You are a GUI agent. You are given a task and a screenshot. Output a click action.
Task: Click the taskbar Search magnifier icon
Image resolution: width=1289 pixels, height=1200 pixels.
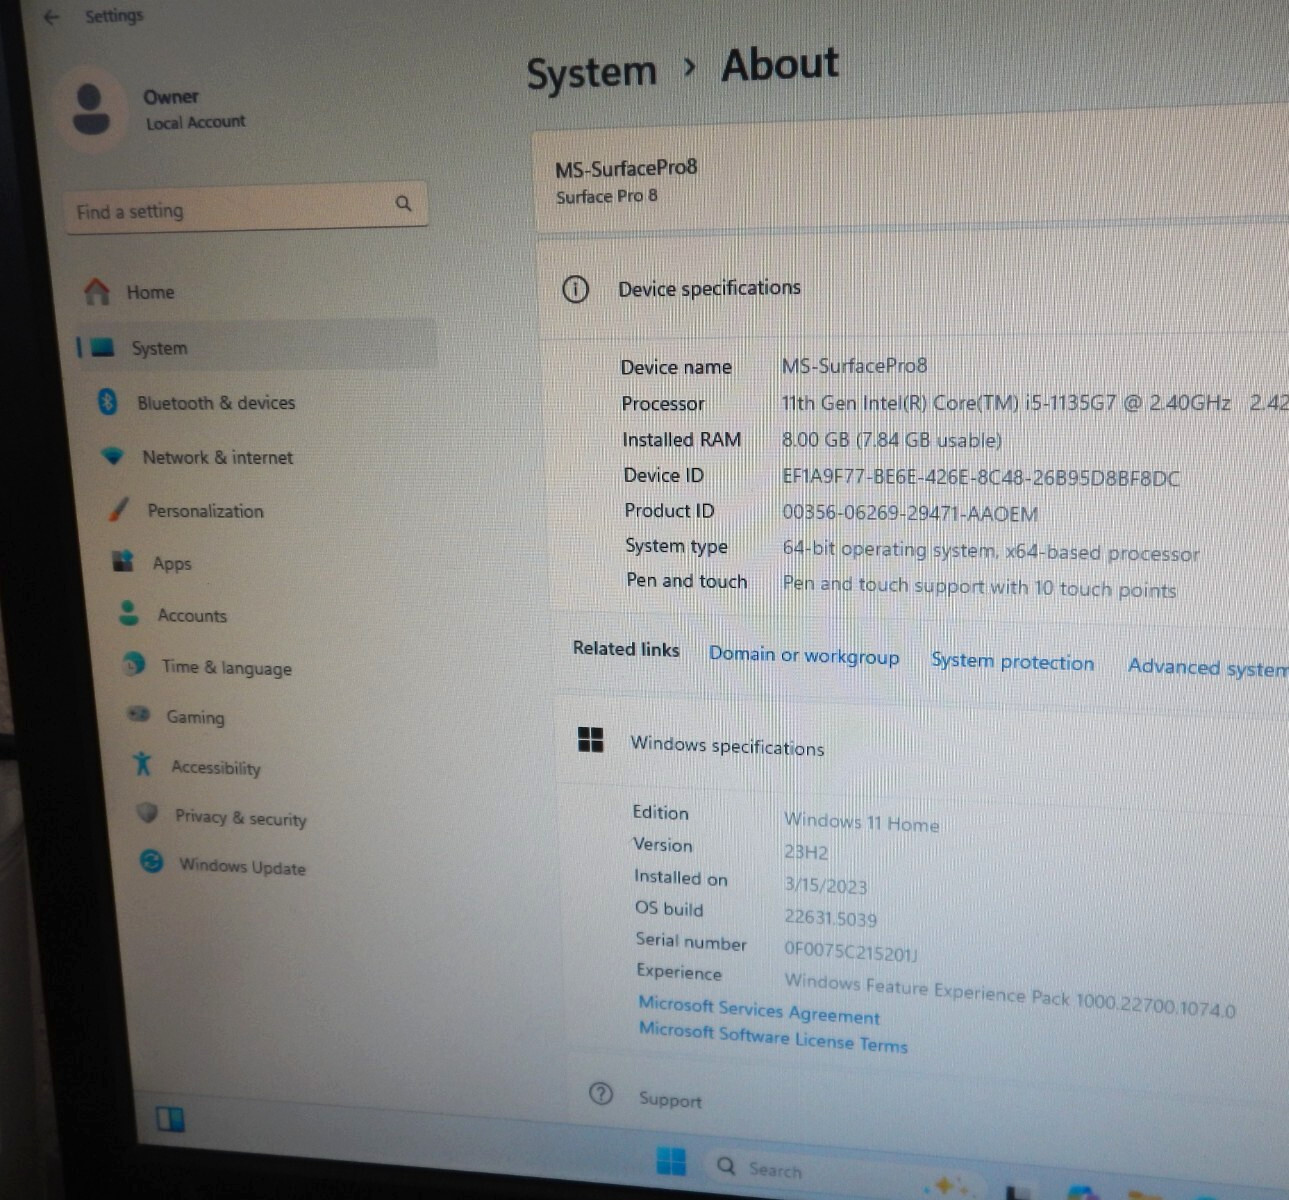point(727,1166)
